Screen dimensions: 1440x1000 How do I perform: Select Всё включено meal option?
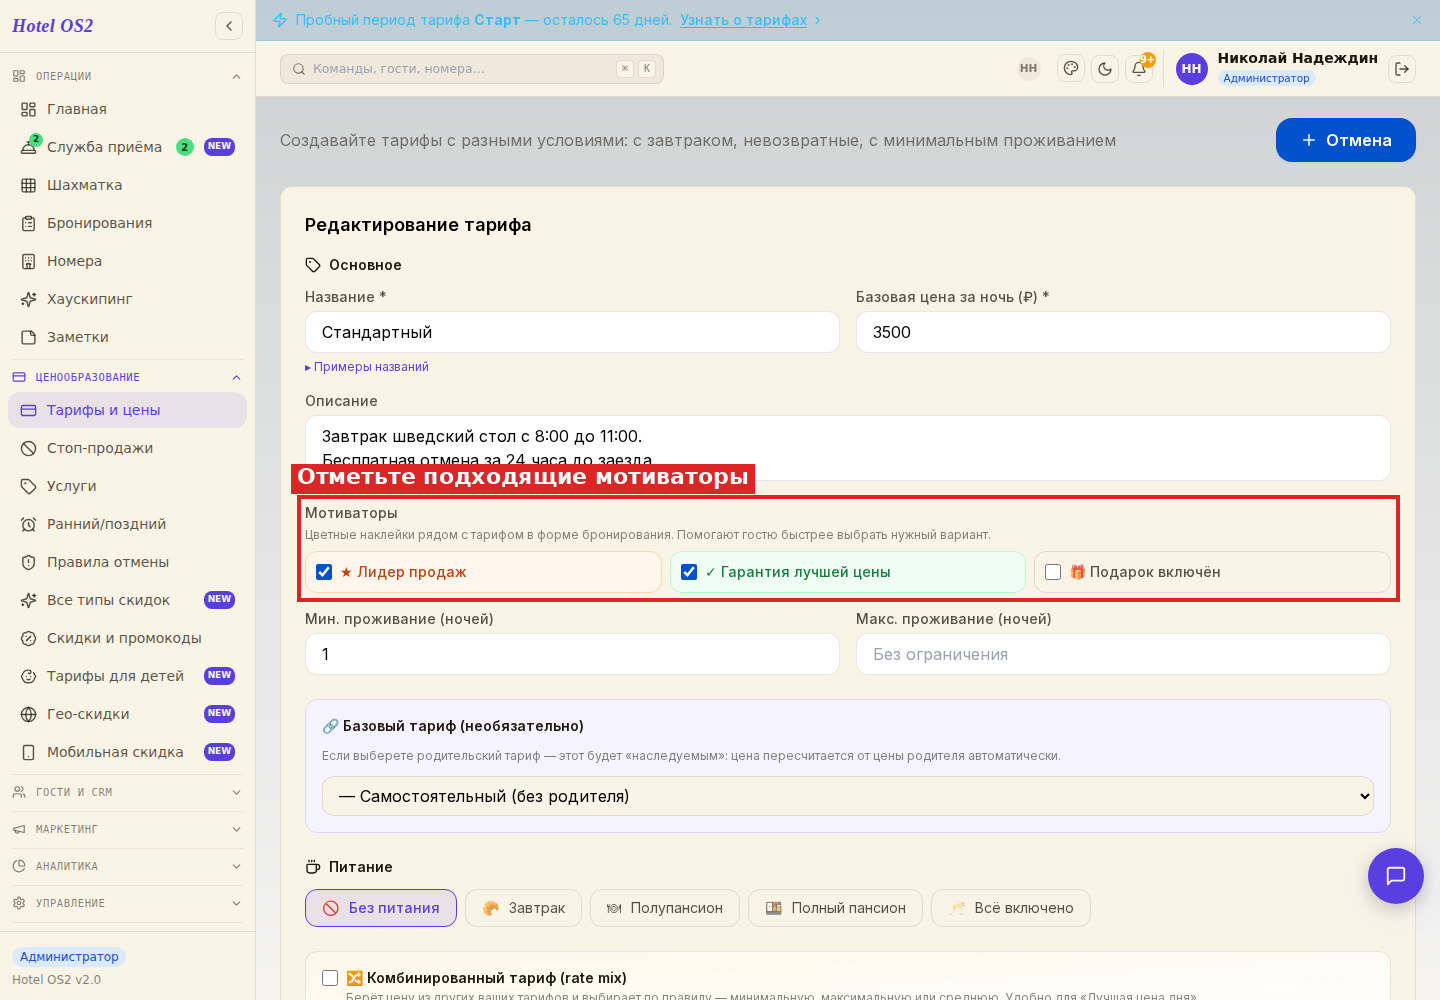tap(1011, 908)
